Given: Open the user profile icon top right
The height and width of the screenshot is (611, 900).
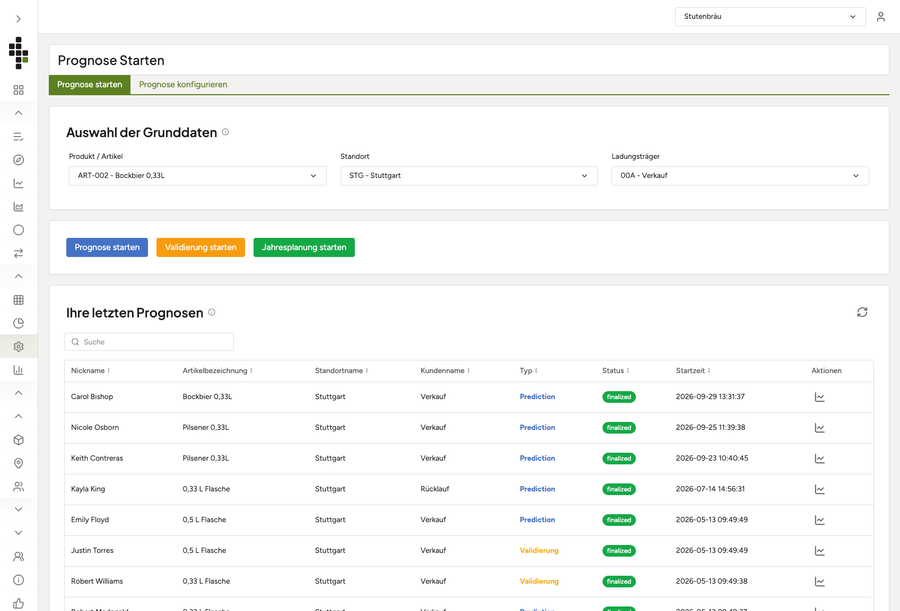Looking at the screenshot, I should (x=880, y=17).
